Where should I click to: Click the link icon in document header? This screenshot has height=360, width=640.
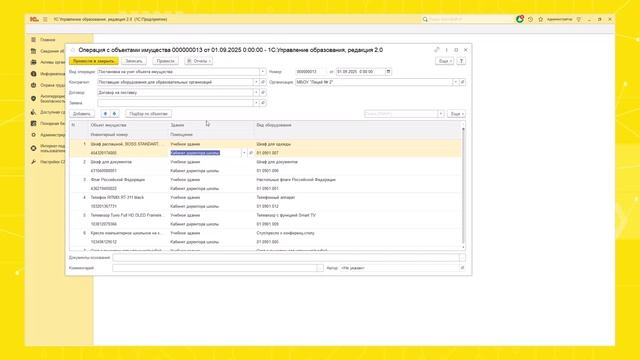[x=437, y=50]
